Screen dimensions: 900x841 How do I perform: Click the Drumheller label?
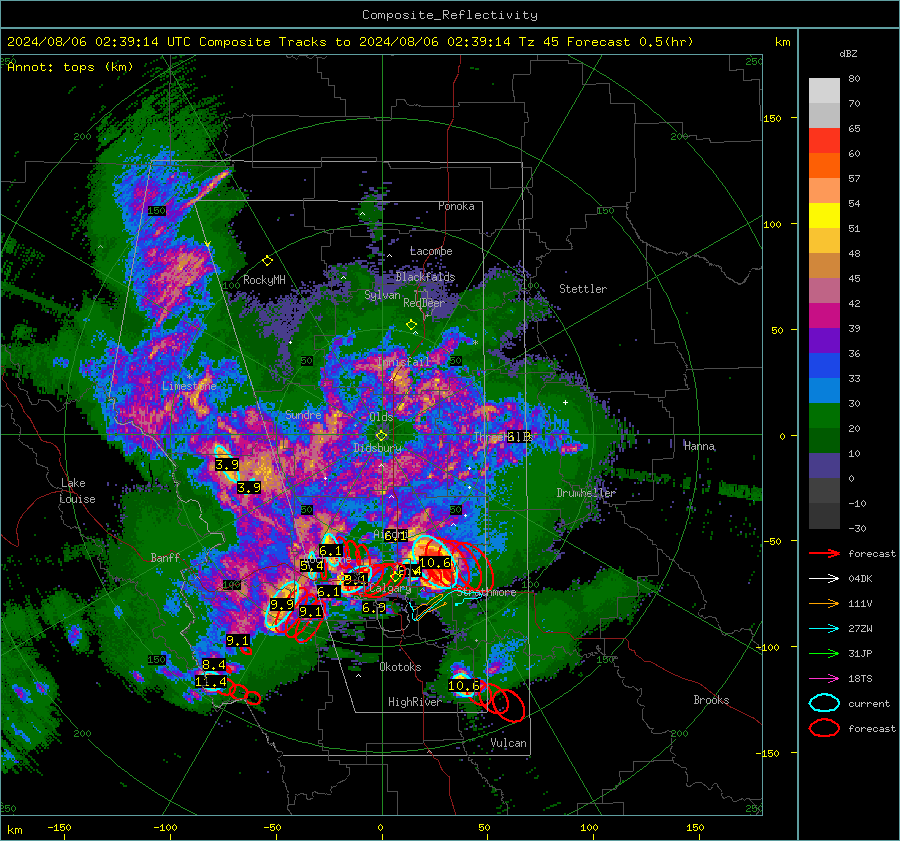pyautogui.click(x=586, y=493)
